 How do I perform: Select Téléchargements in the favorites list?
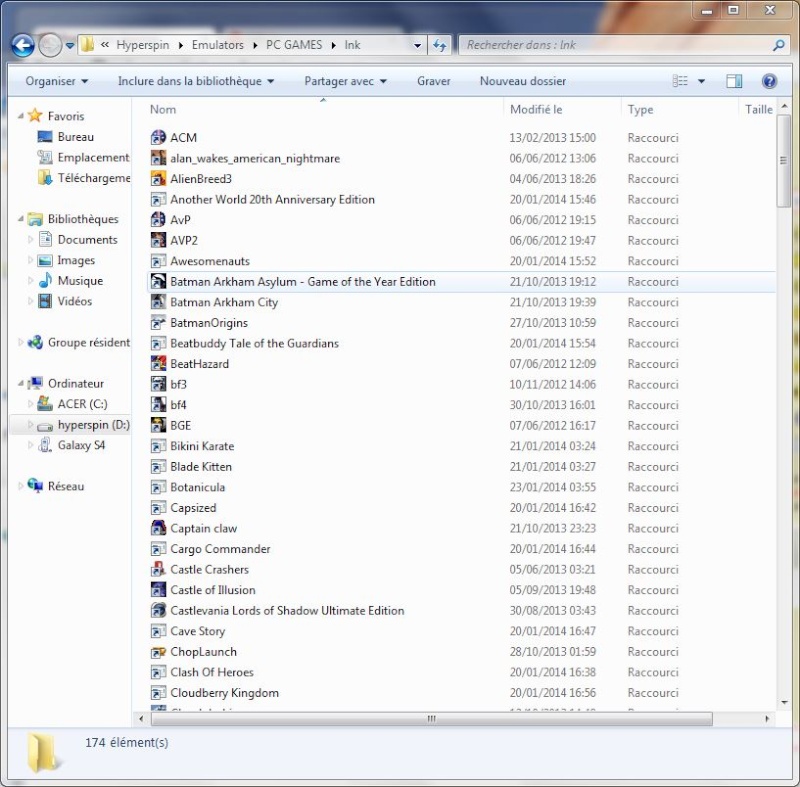(x=94, y=178)
